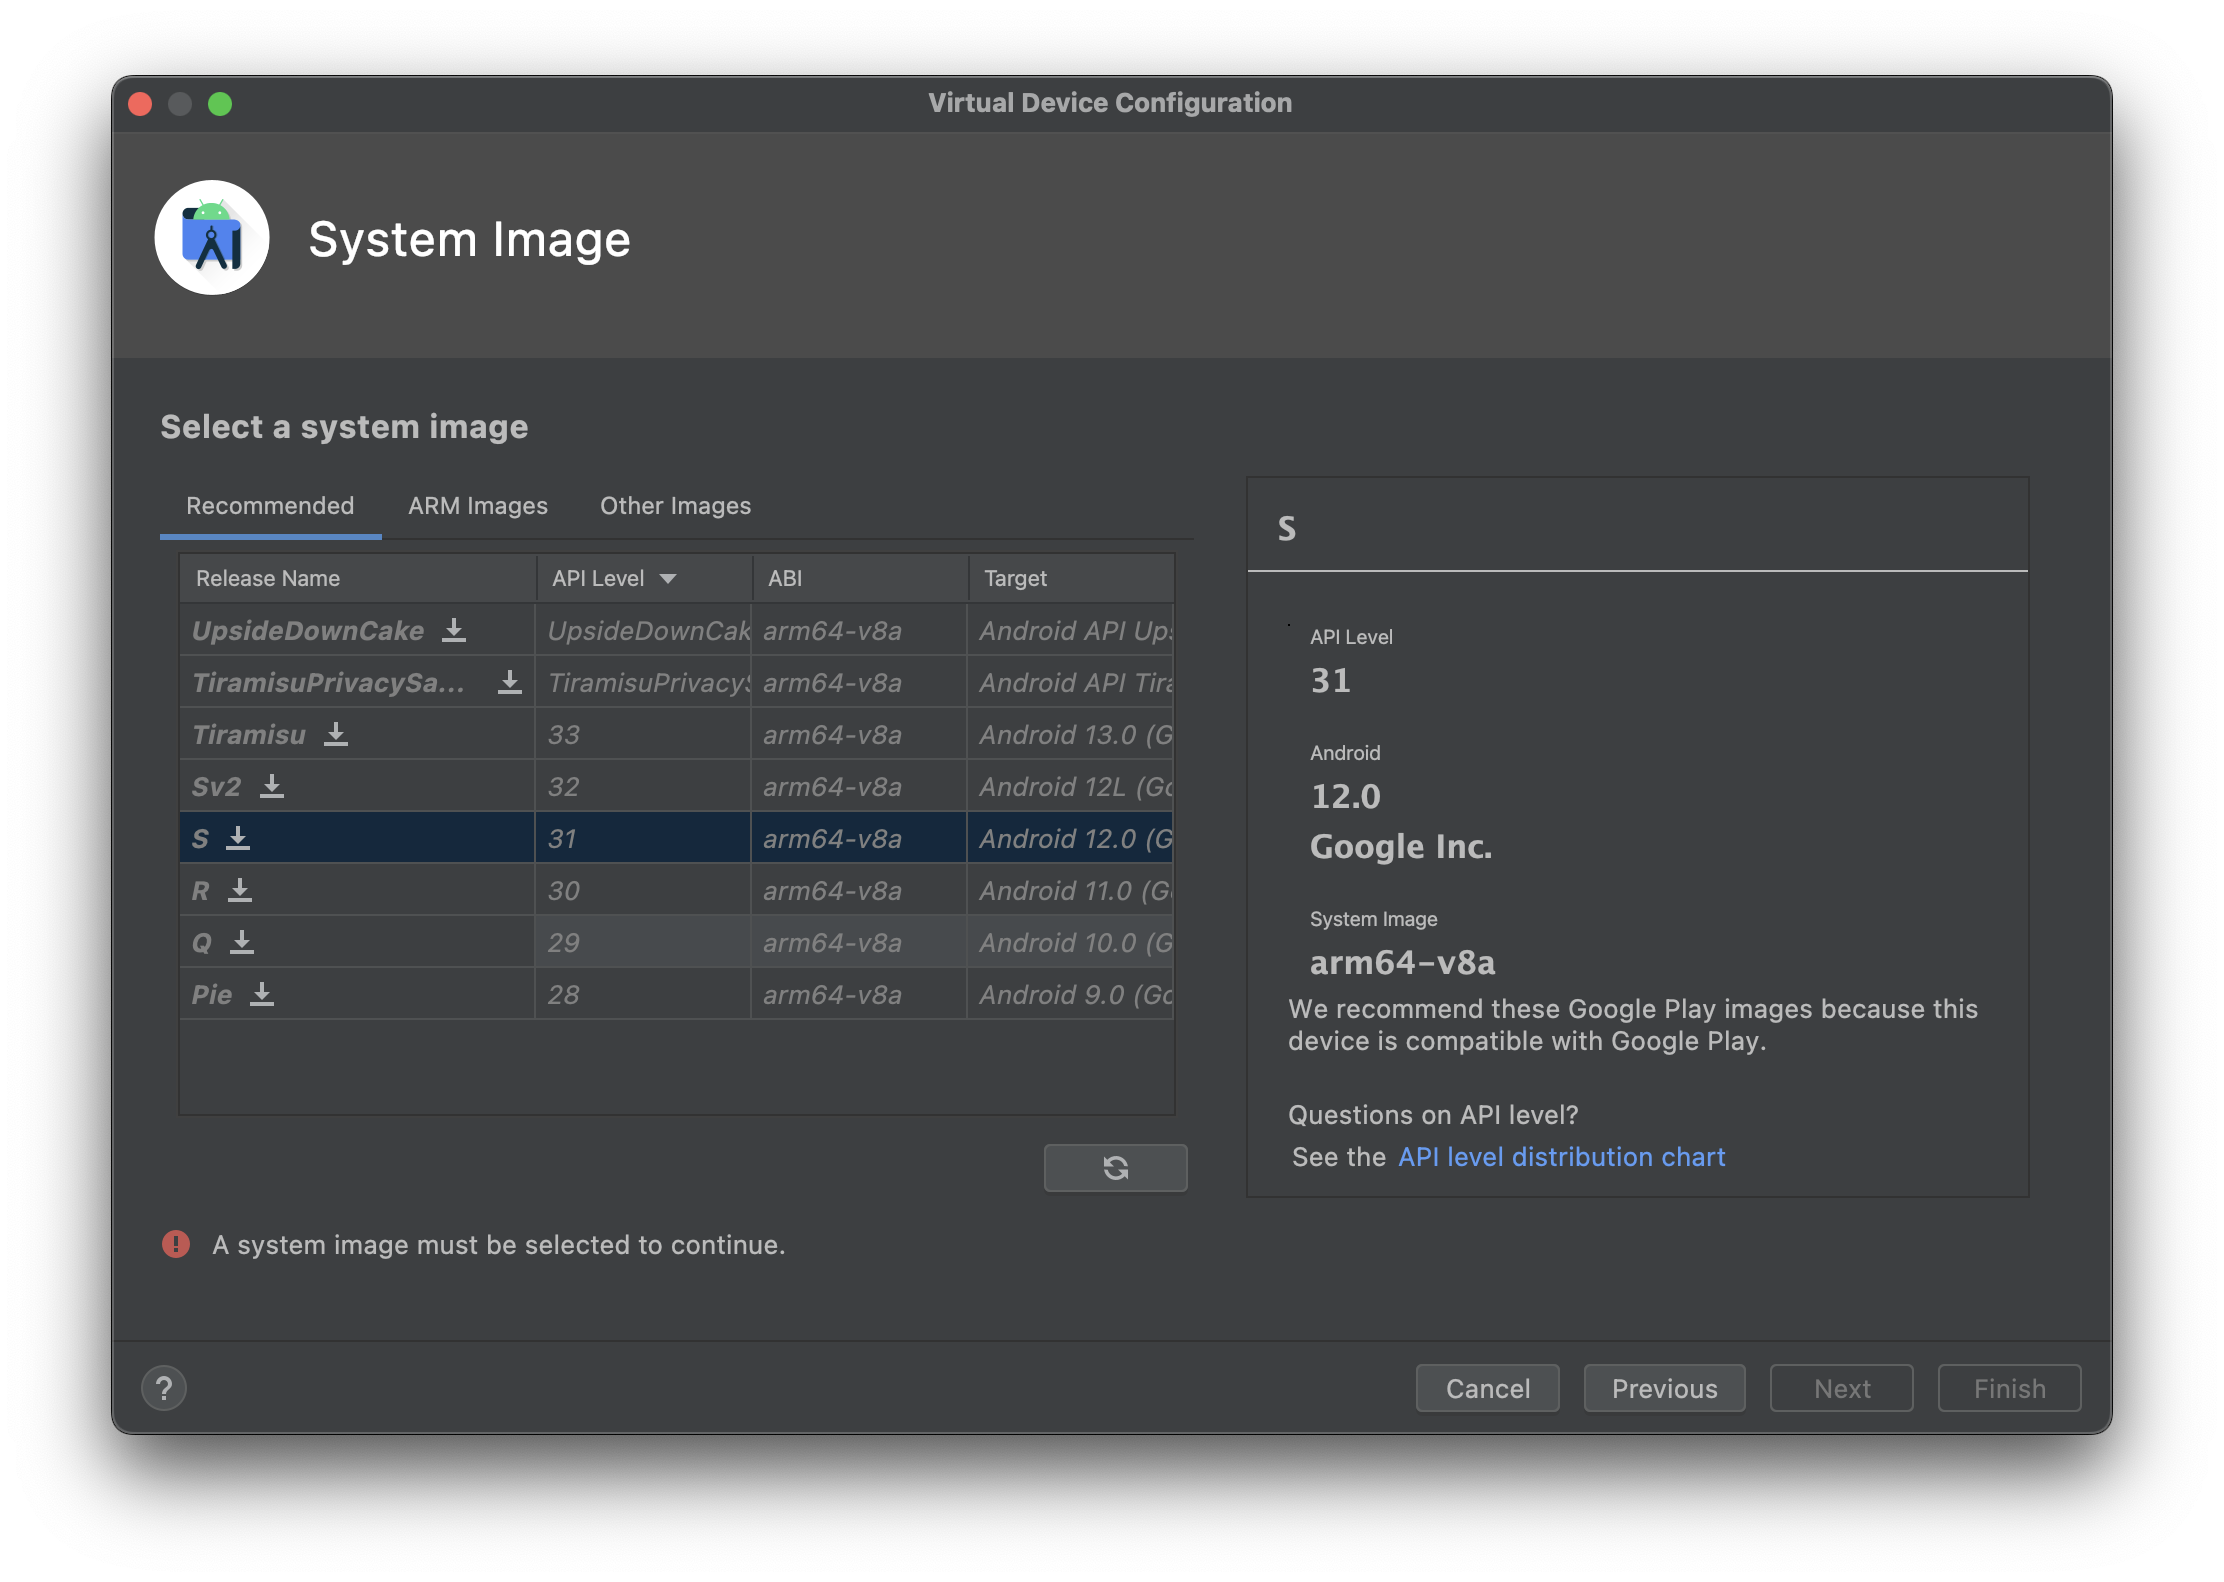
Task: Download the TiramisuPrivacySandbox system image
Action: point(510,682)
